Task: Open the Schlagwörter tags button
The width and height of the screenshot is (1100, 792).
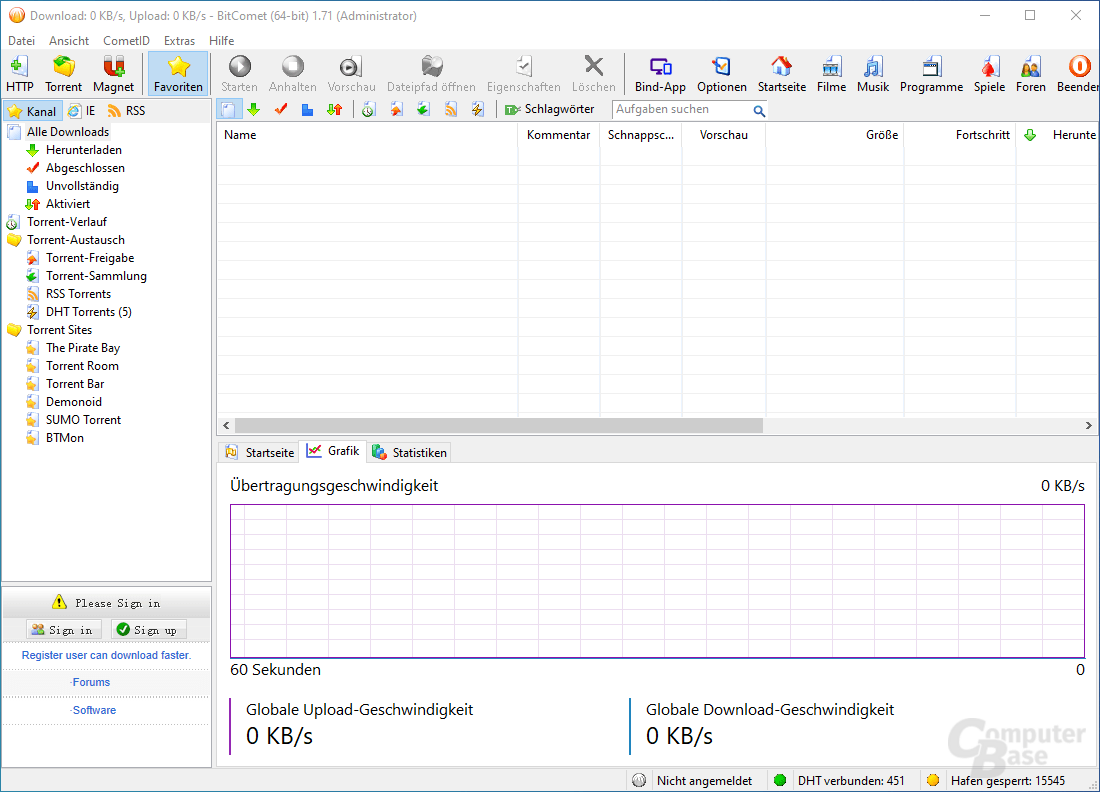Action: coord(549,109)
